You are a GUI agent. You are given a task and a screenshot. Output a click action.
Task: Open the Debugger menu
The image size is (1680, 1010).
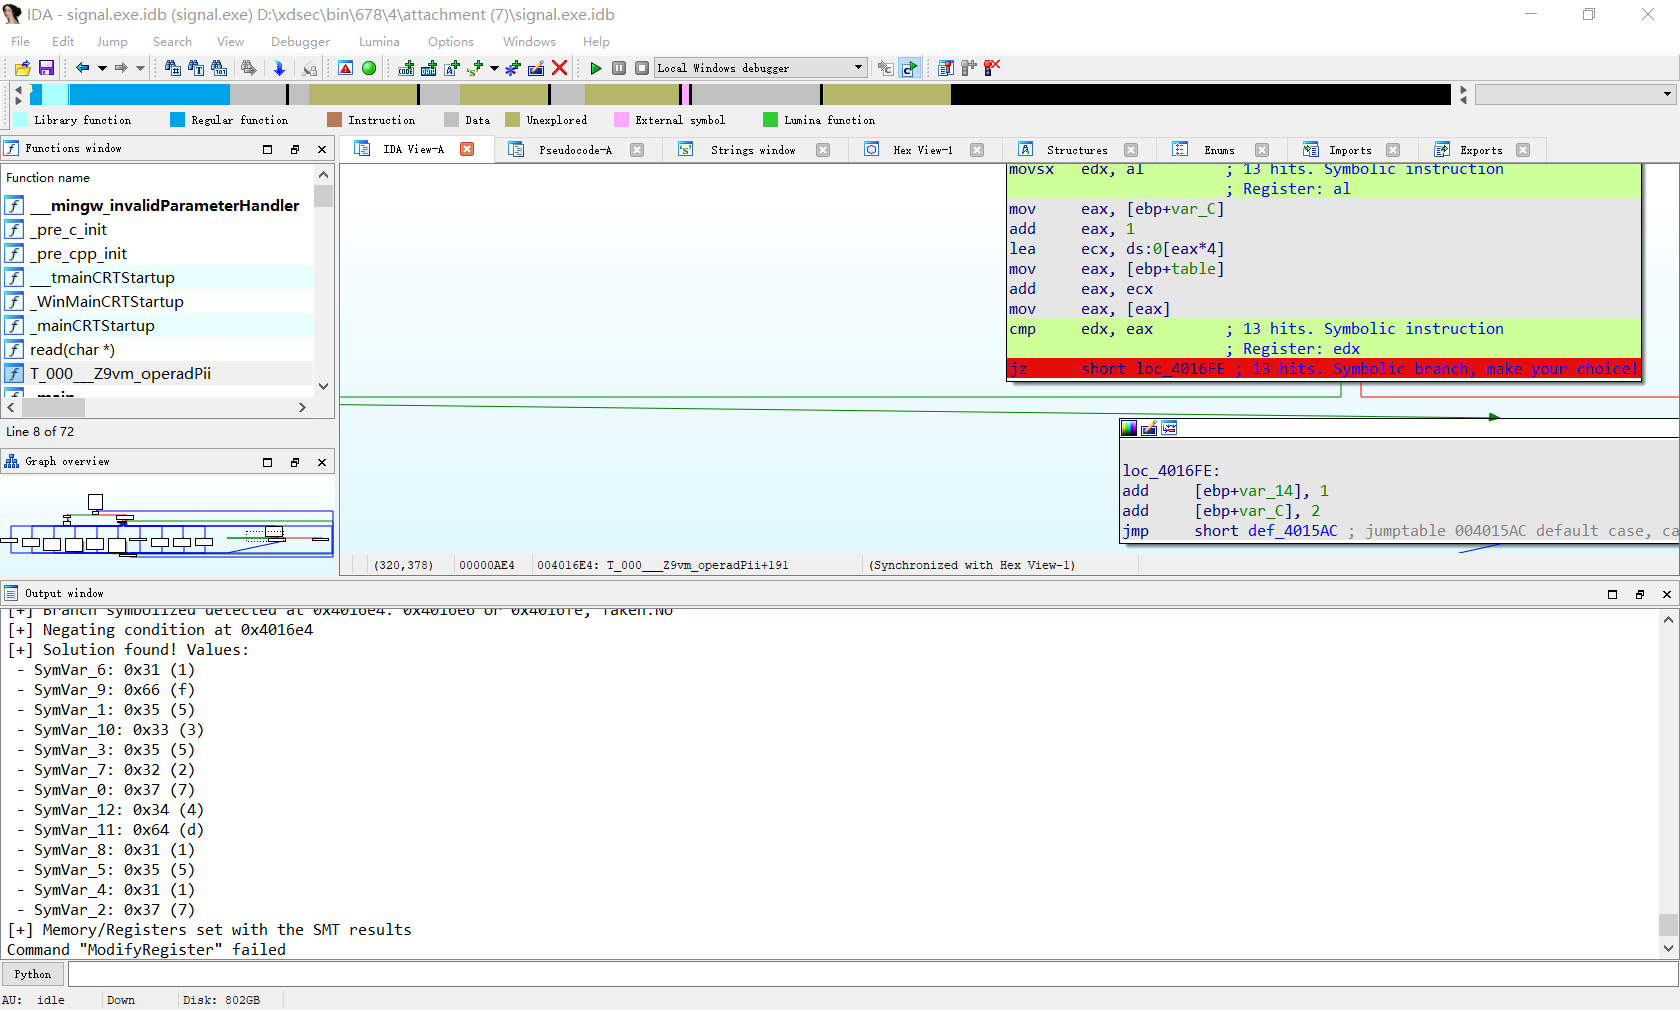(300, 42)
